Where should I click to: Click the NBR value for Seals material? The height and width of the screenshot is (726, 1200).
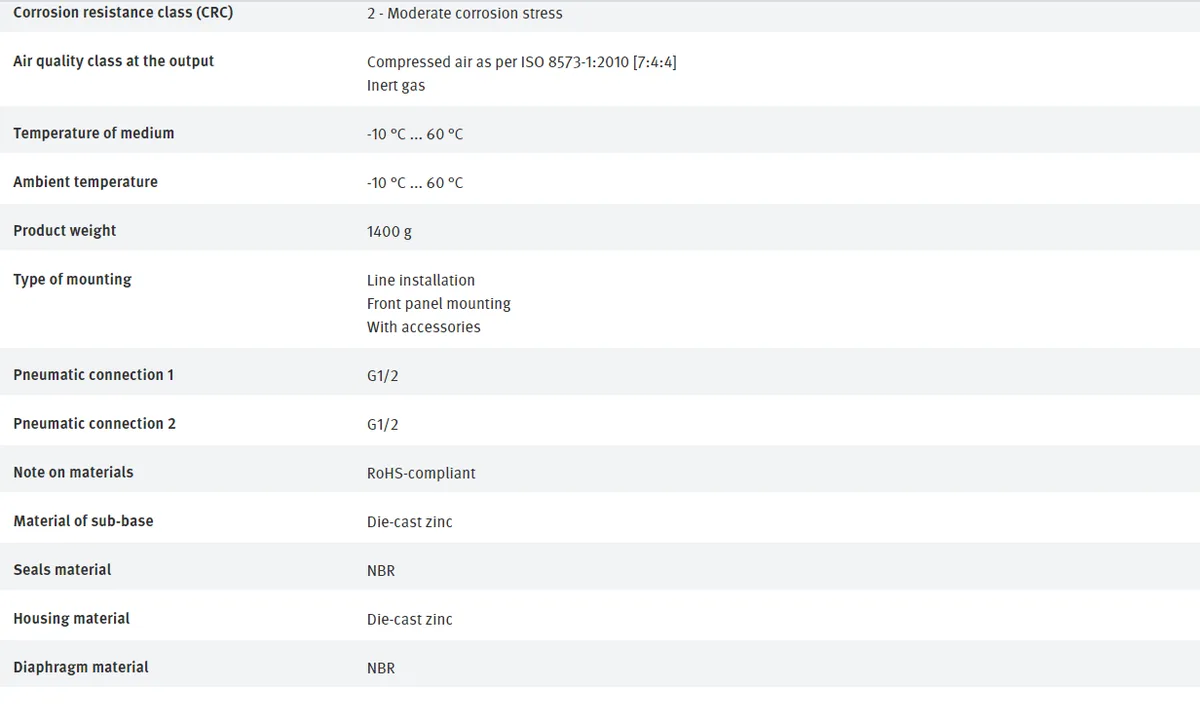pyautogui.click(x=381, y=571)
